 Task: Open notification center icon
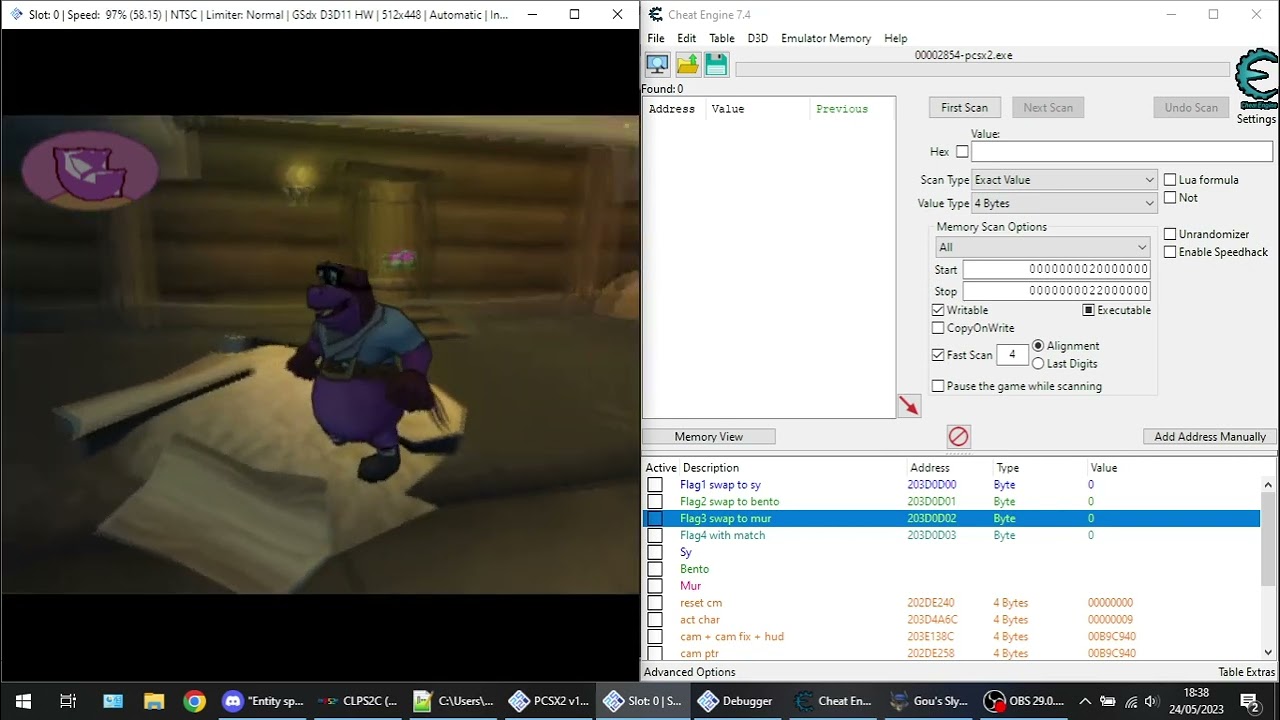point(1249,701)
